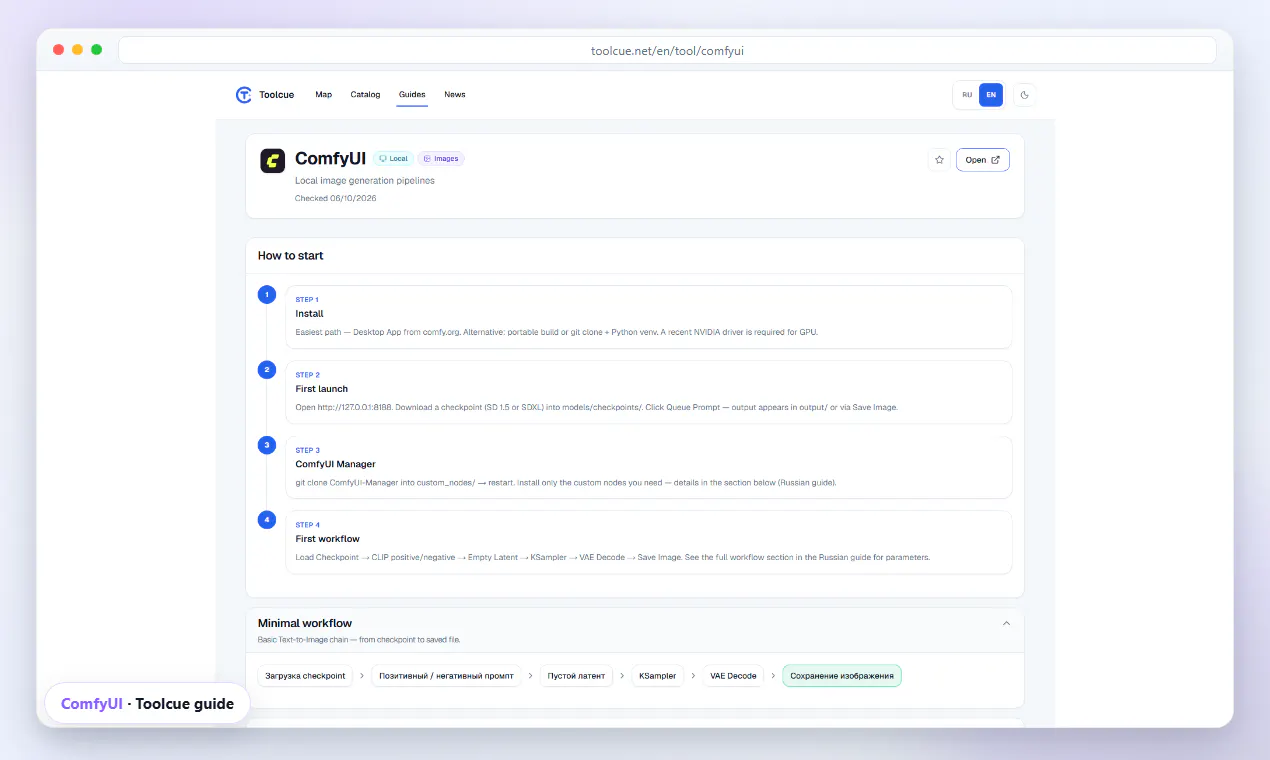Select Позитивный / негативный промпт chip
1270x760 pixels.
point(446,676)
